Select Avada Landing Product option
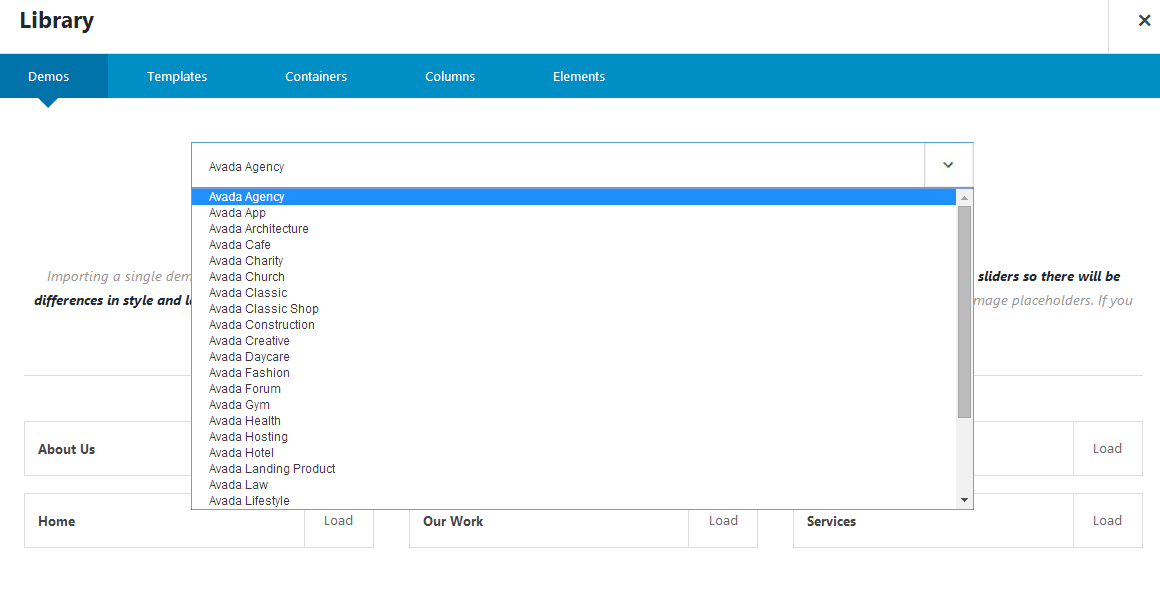 point(574,469)
